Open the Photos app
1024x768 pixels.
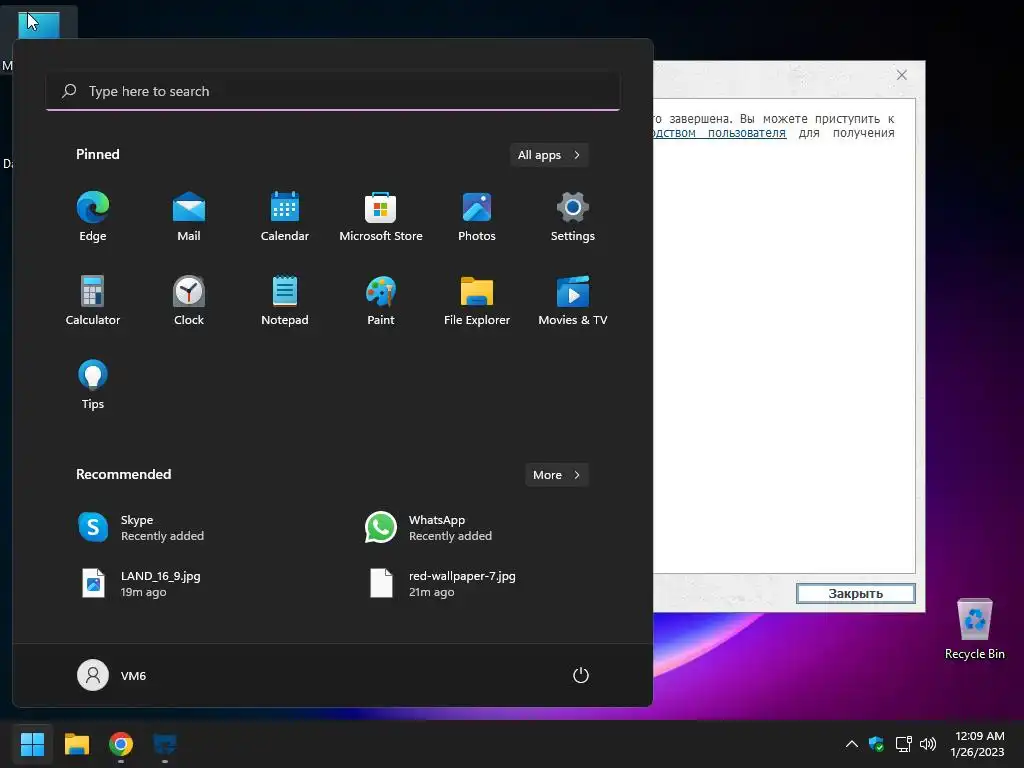click(477, 217)
